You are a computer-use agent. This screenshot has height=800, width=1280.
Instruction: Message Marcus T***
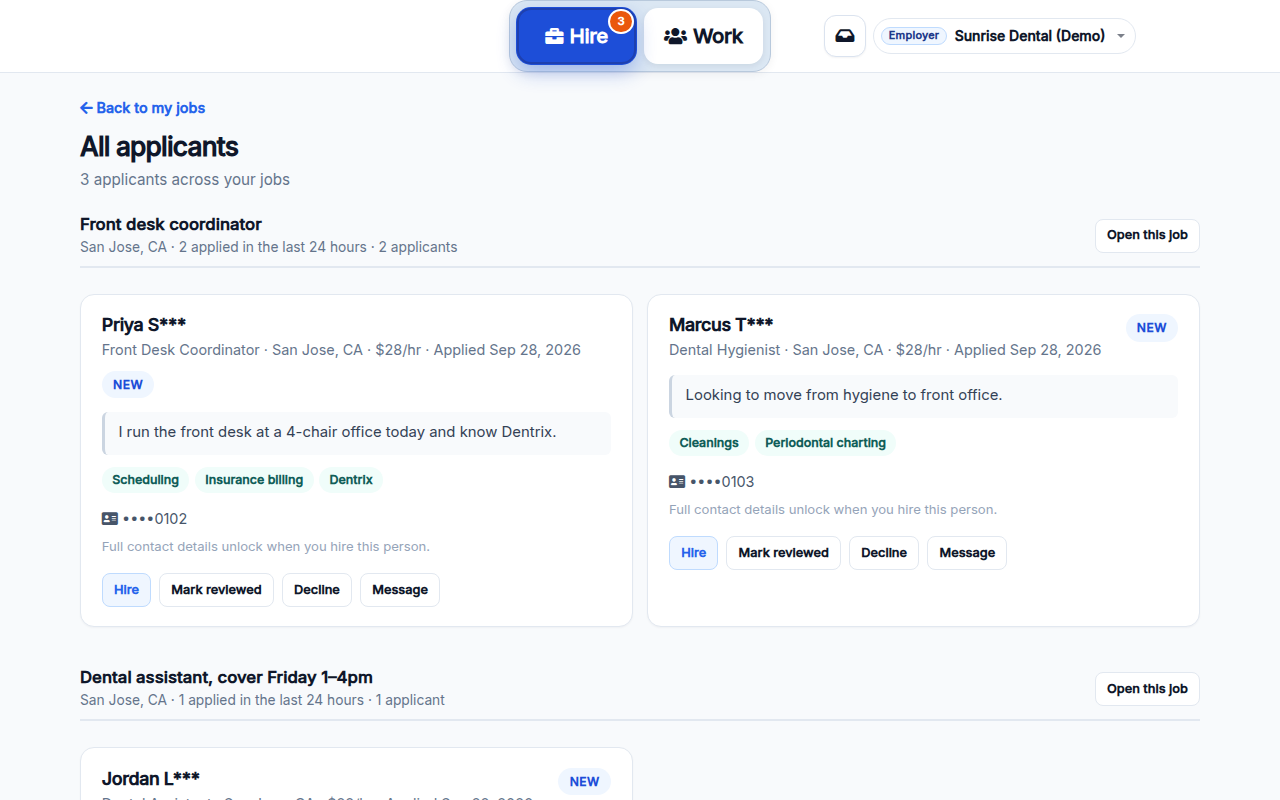(x=967, y=553)
